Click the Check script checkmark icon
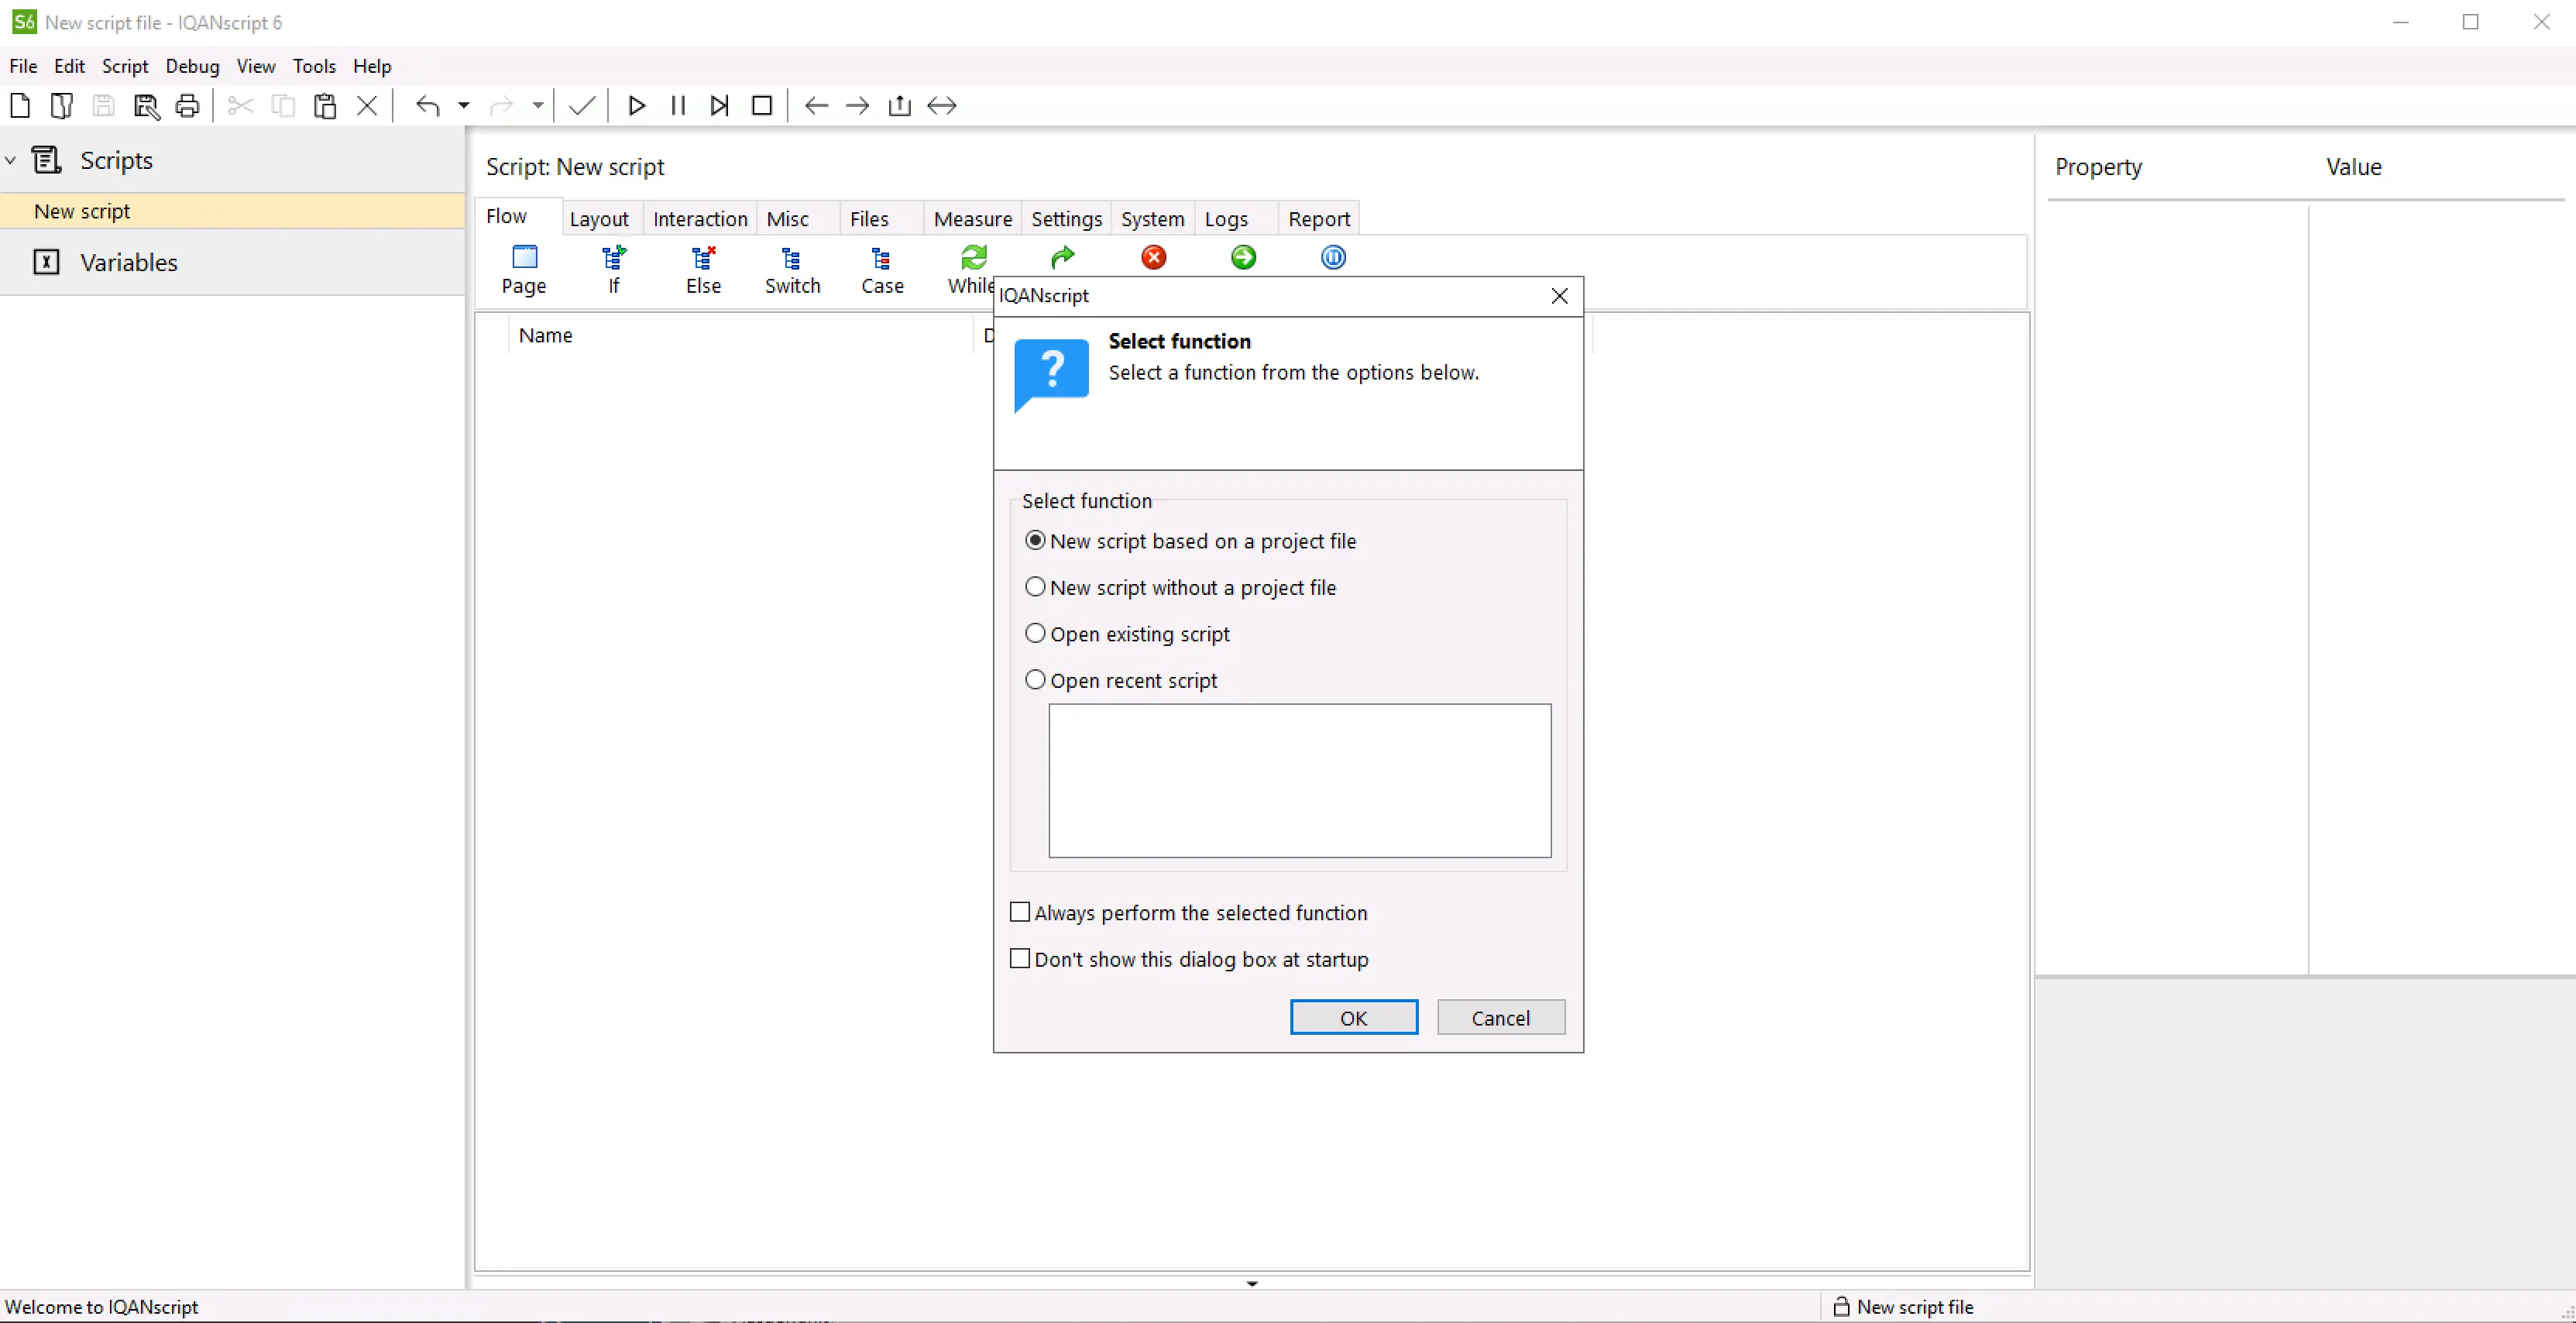This screenshot has height=1323, width=2576. 582,106
